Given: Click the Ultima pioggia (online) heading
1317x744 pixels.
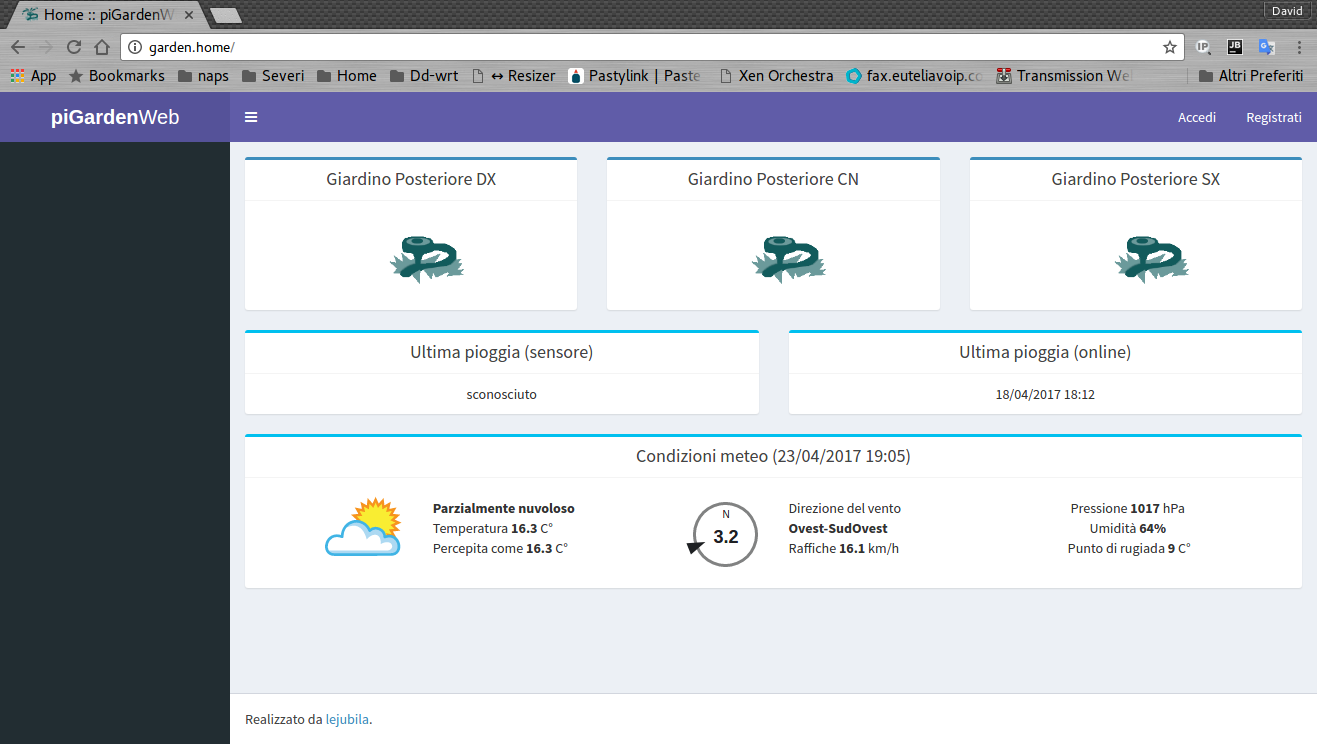Looking at the screenshot, I should coord(1045,352).
